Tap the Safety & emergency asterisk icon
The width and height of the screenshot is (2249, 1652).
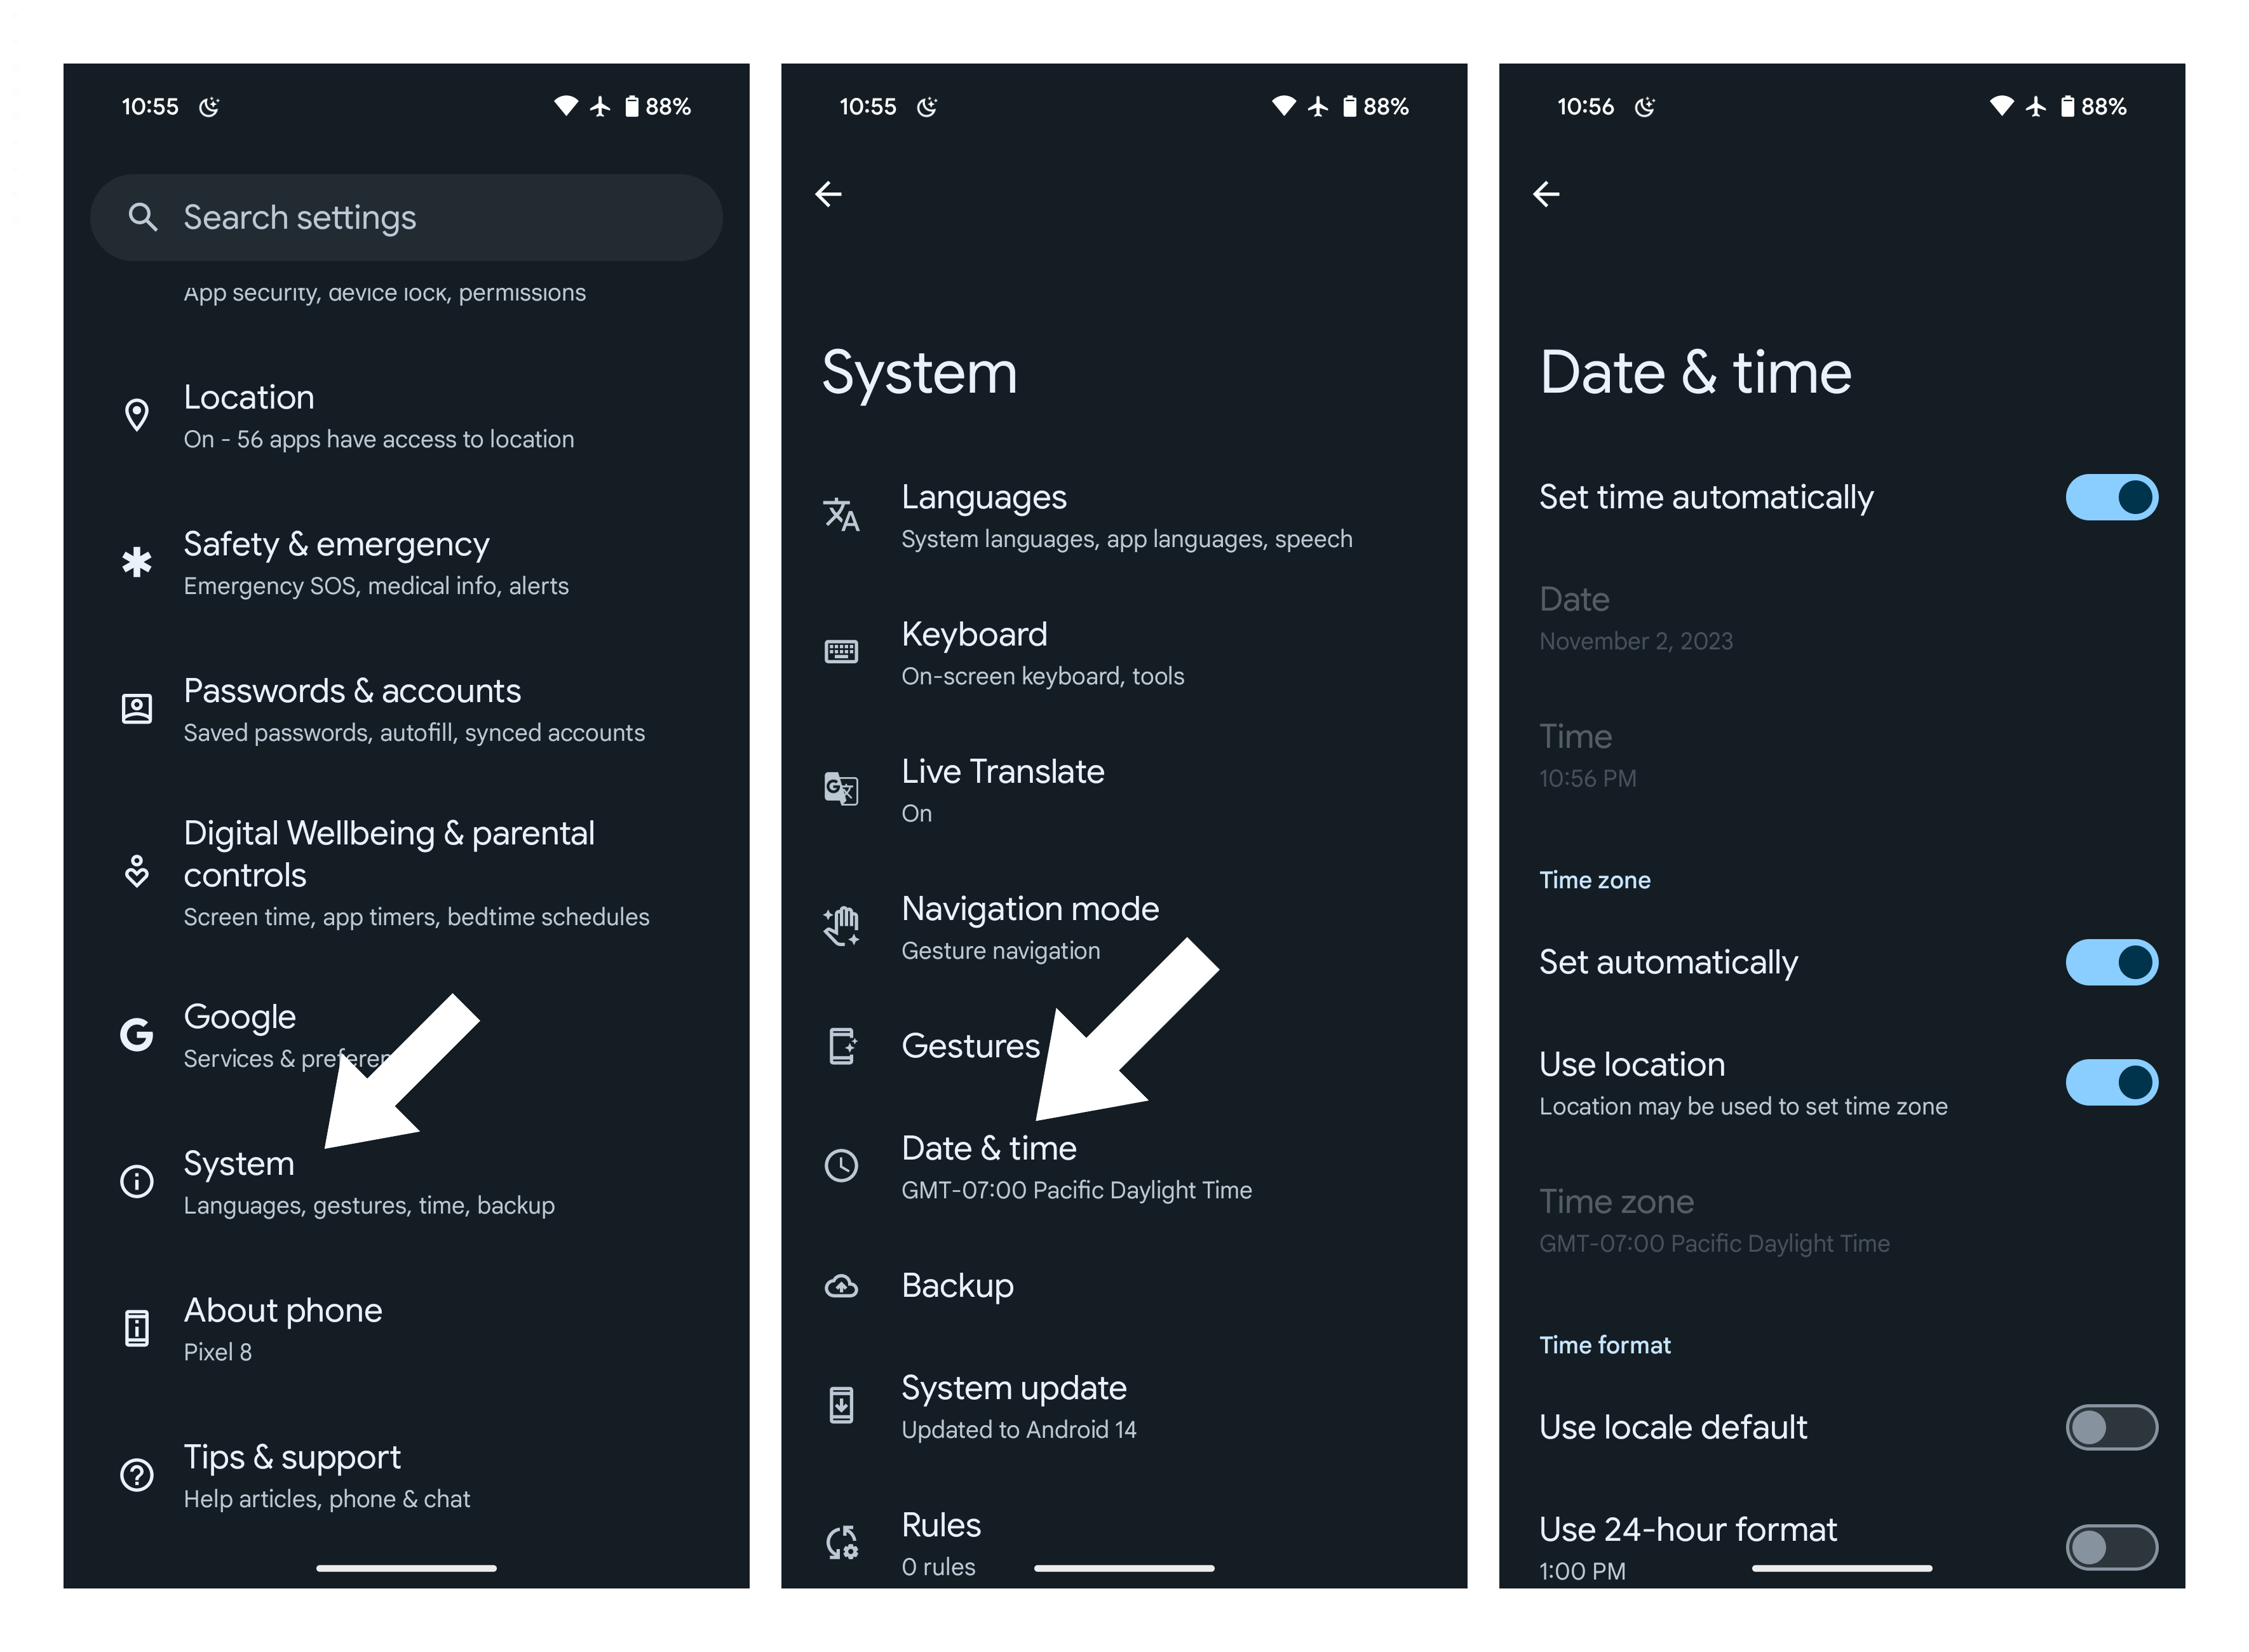pyautogui.click(x=137, y=562)
